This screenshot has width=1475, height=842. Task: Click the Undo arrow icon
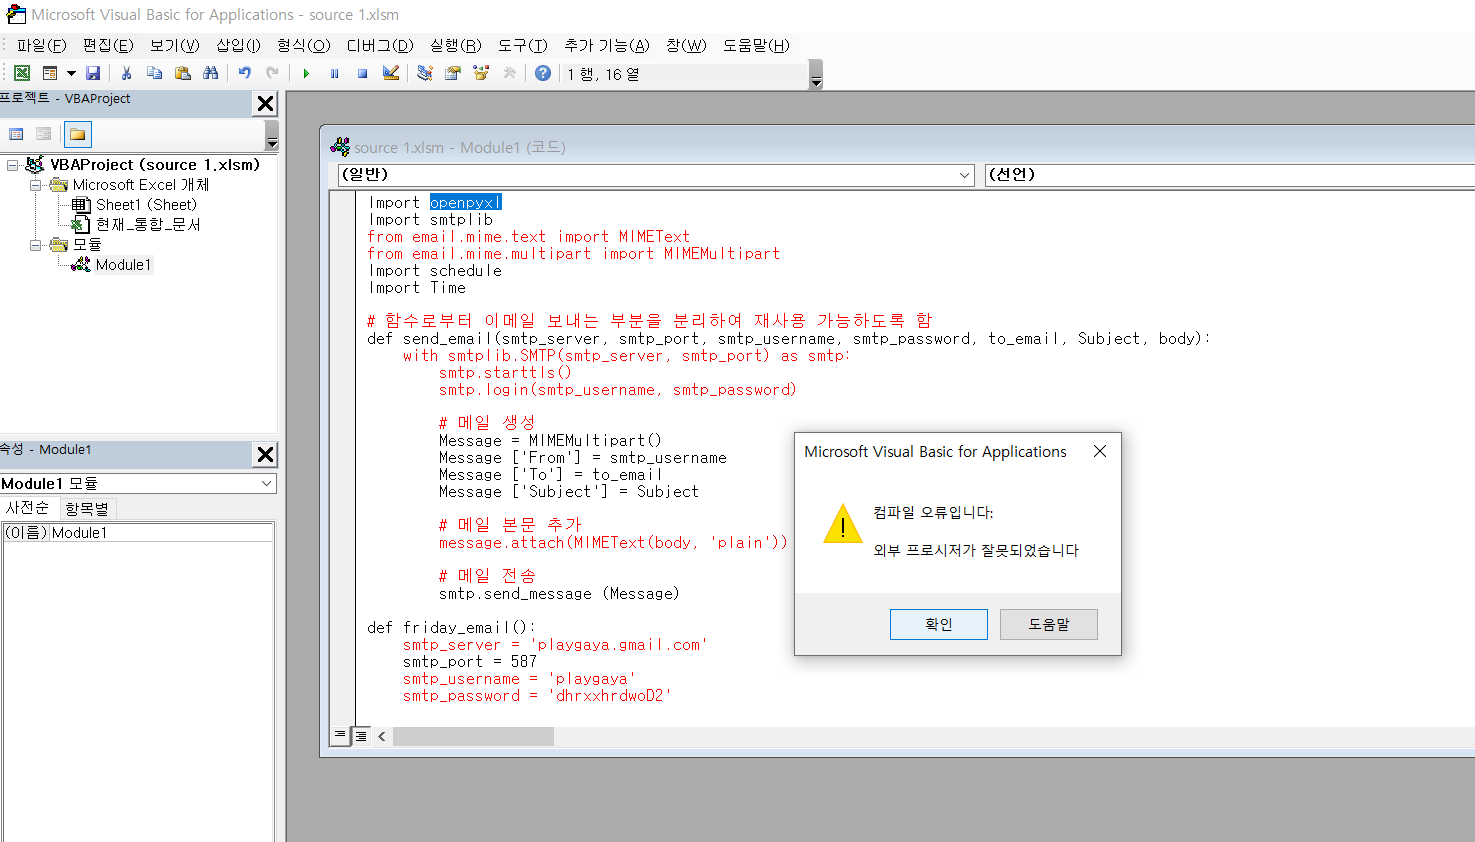[244, 73]
